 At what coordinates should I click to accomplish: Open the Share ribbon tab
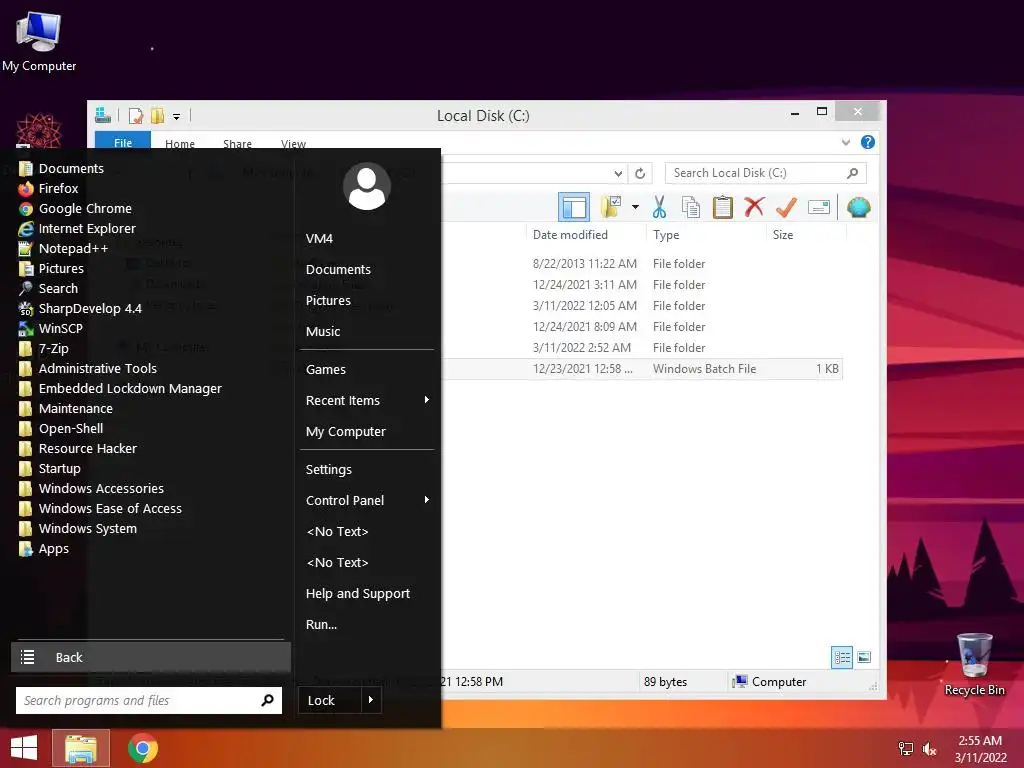(237, 144)
